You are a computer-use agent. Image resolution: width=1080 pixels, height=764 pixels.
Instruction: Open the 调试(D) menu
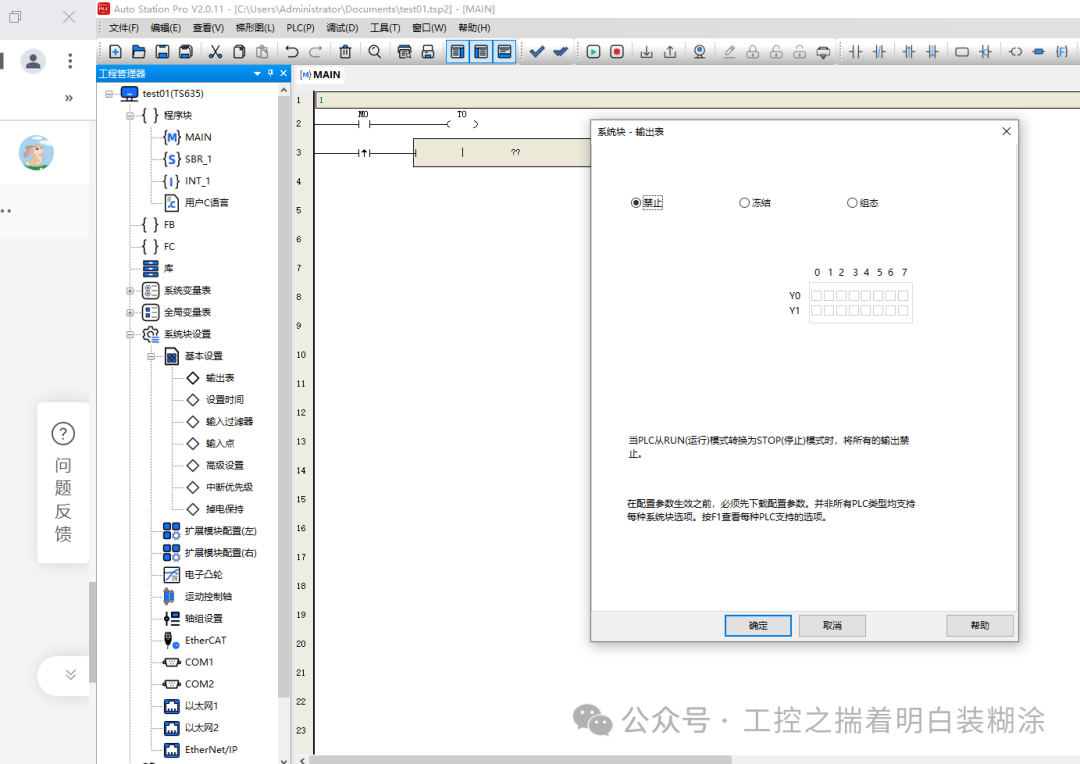click(342, 28)
